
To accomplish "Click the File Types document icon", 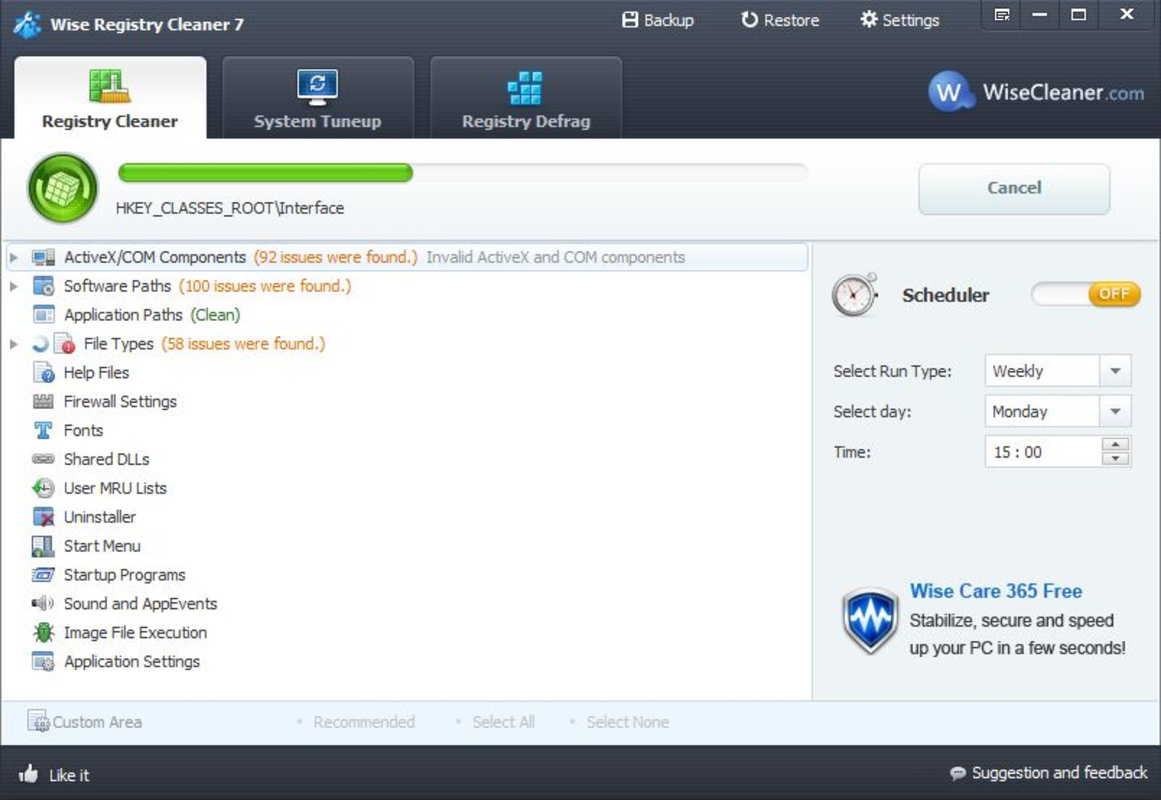I will pyautogui.click(x=64, y=344).
